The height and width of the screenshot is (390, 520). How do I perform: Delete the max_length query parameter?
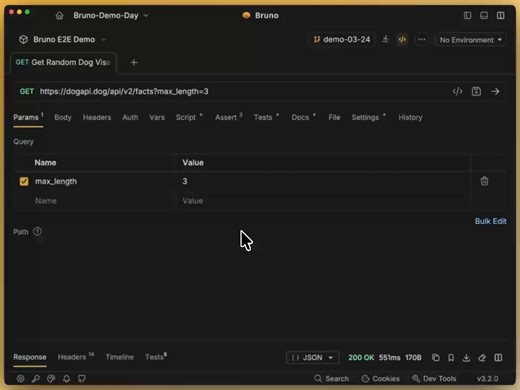pos(484,181)
